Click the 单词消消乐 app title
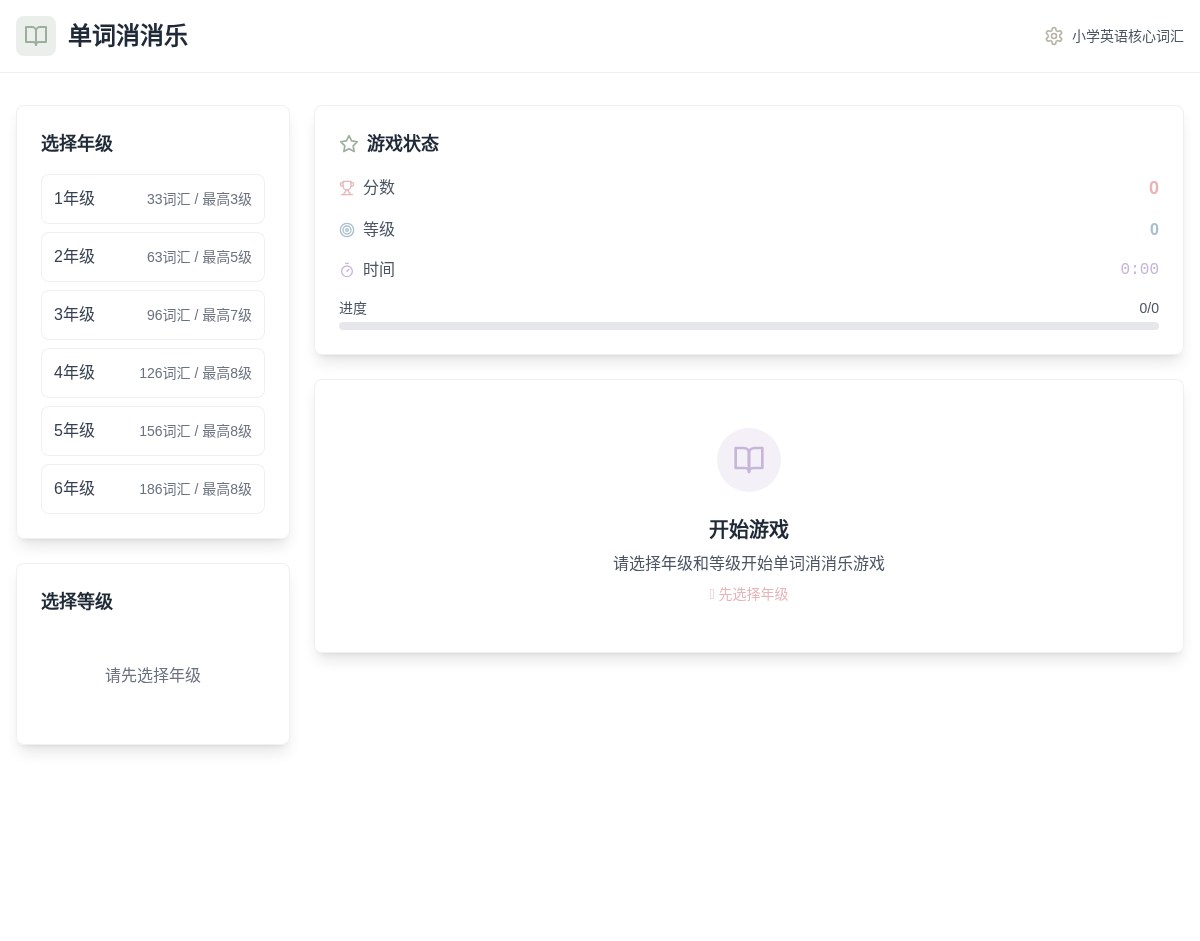This screenshot has height=941, width=1200. [127, 36]
